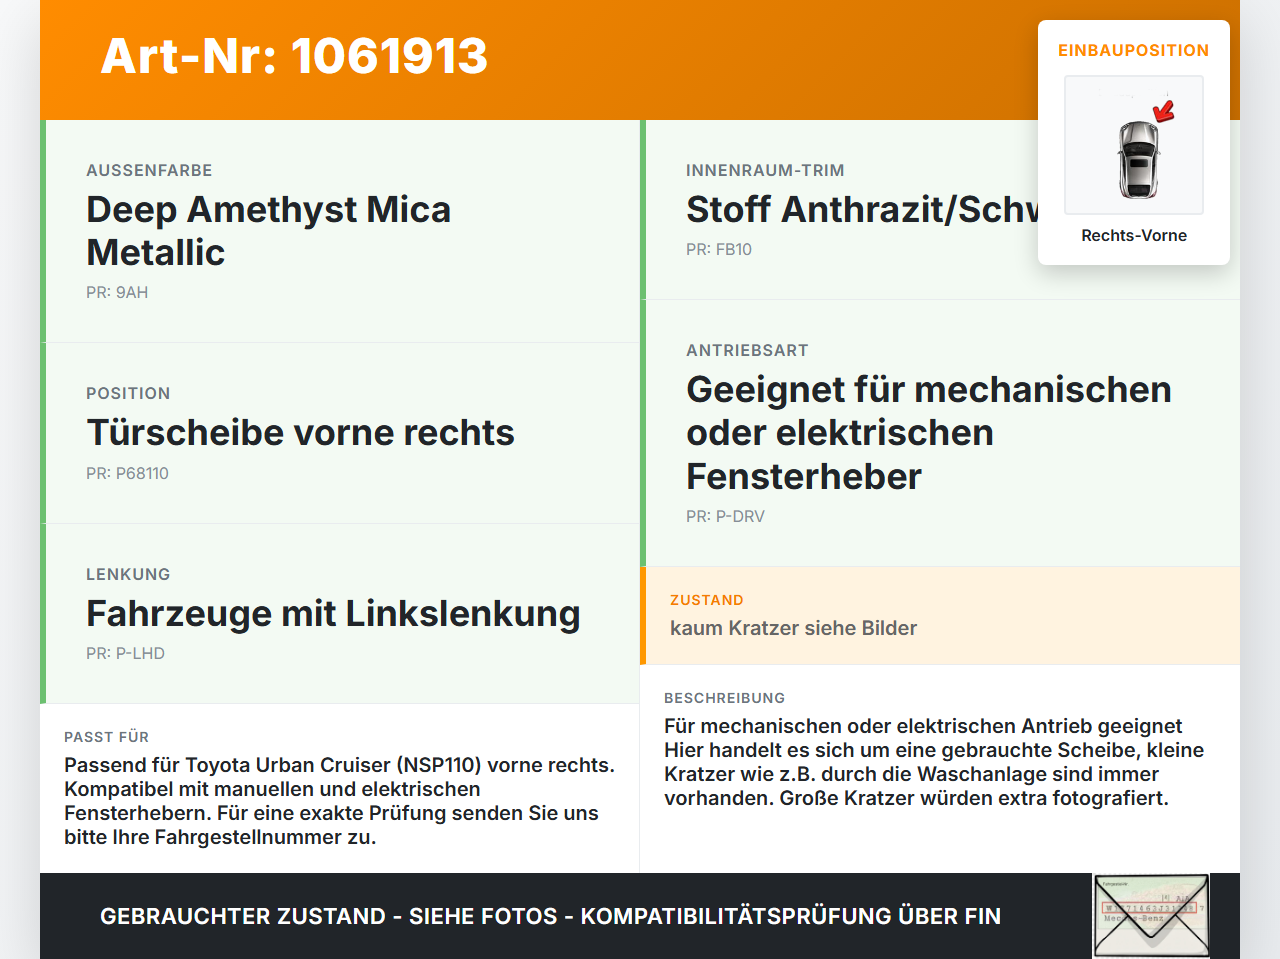
Task: Select Türscheibe vorne rechts position text
Action: [300, 432]
